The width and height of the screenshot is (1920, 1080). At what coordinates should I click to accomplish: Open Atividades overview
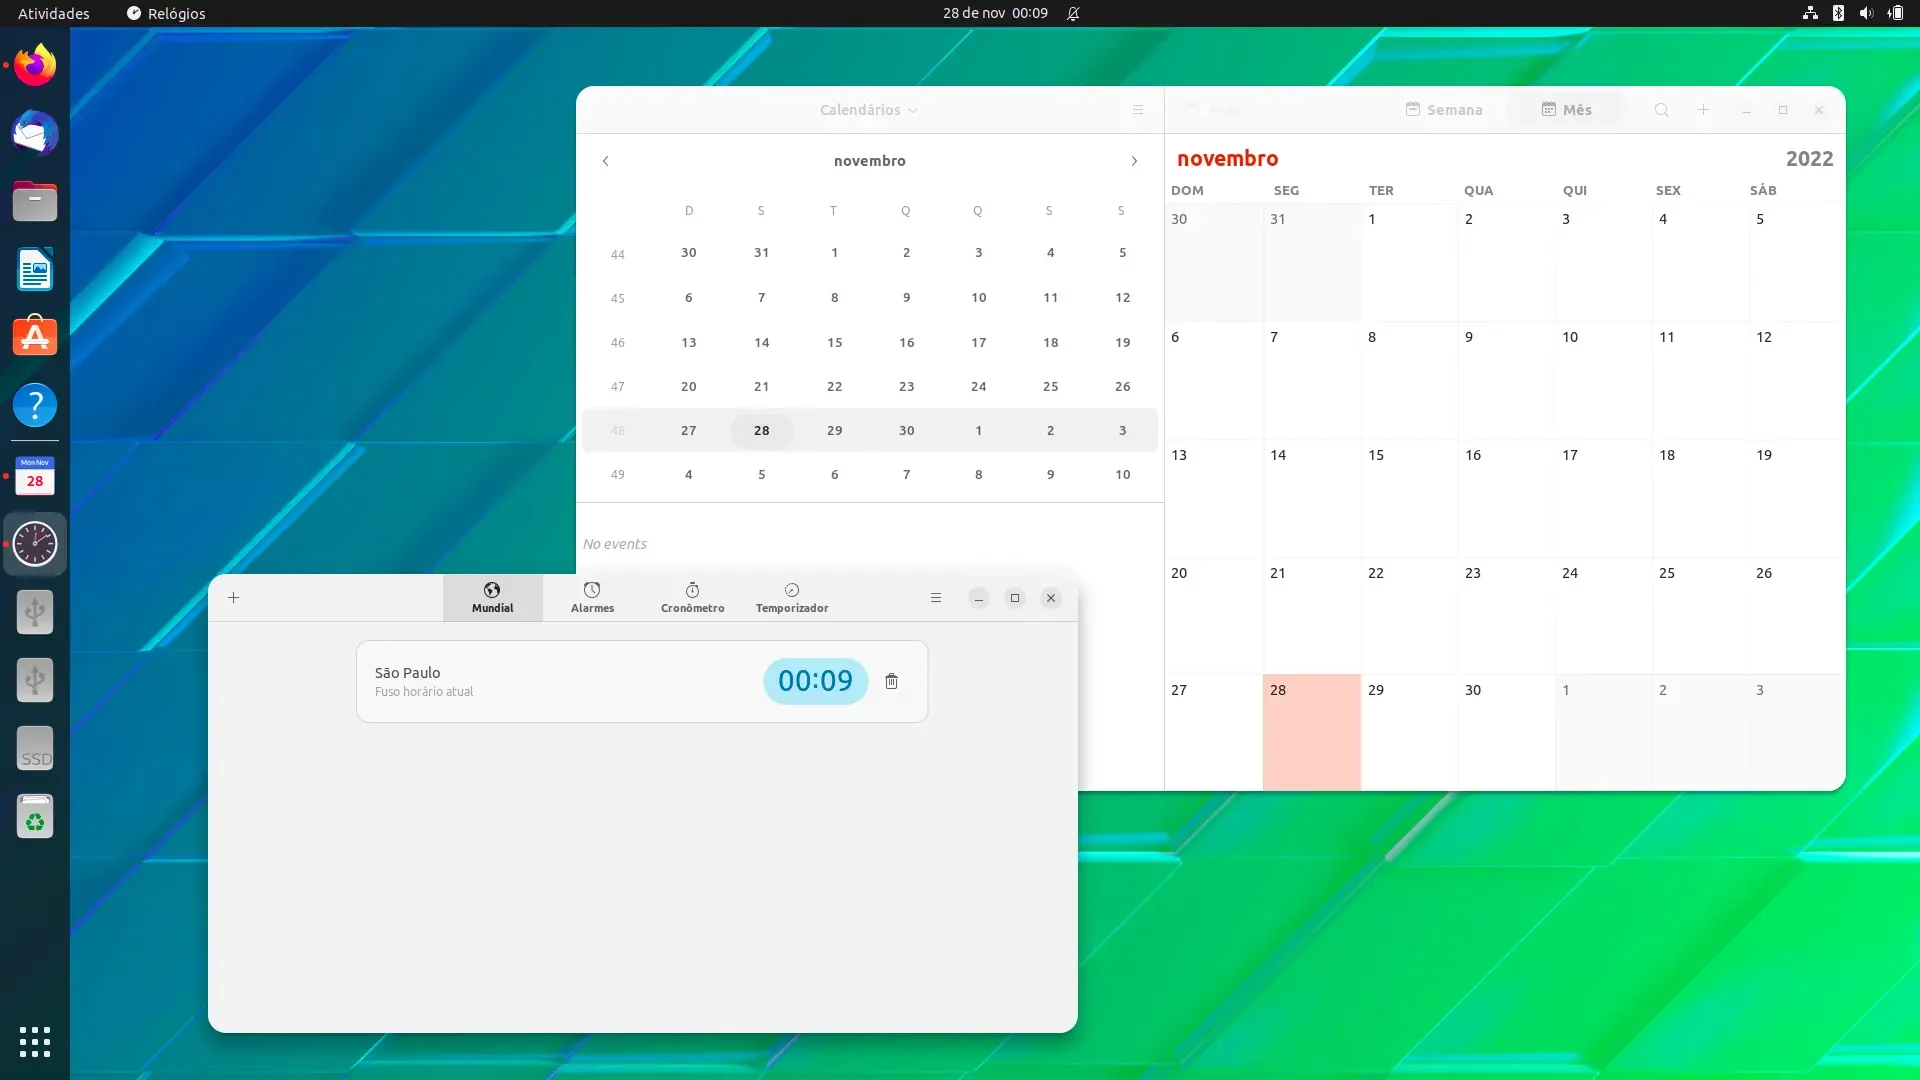coord(54,13)
